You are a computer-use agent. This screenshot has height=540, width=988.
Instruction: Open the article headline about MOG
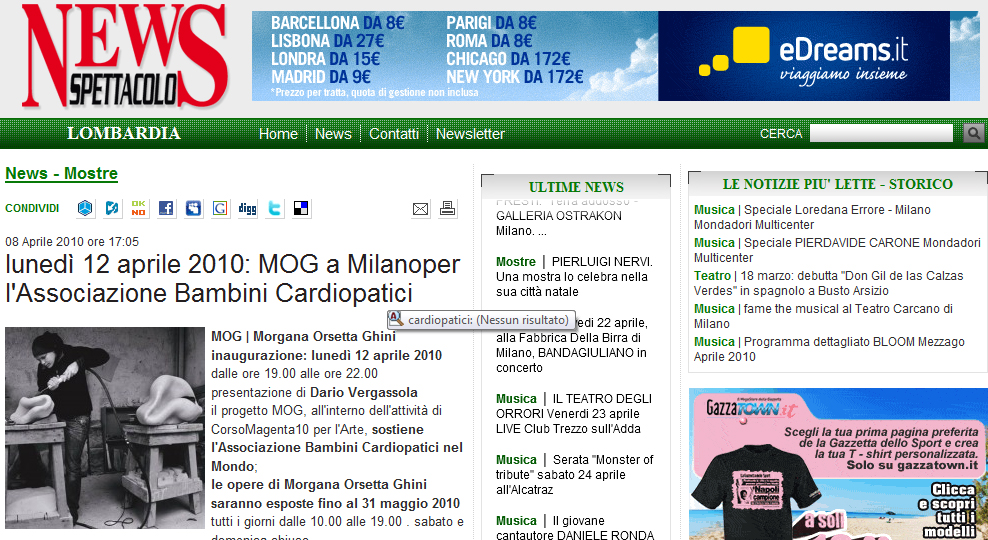[233, 279]
